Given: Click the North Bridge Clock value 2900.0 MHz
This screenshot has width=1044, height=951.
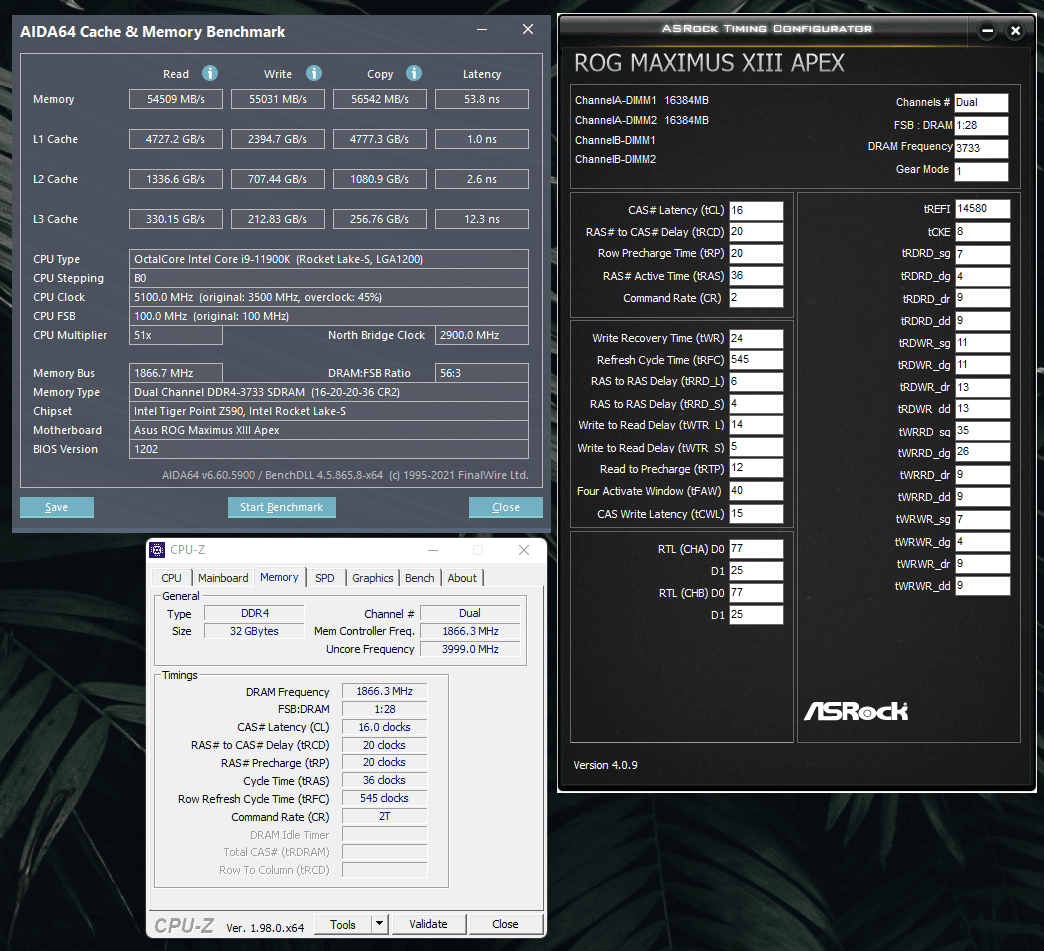Looking at the screenshot, I should pos(482,335).
